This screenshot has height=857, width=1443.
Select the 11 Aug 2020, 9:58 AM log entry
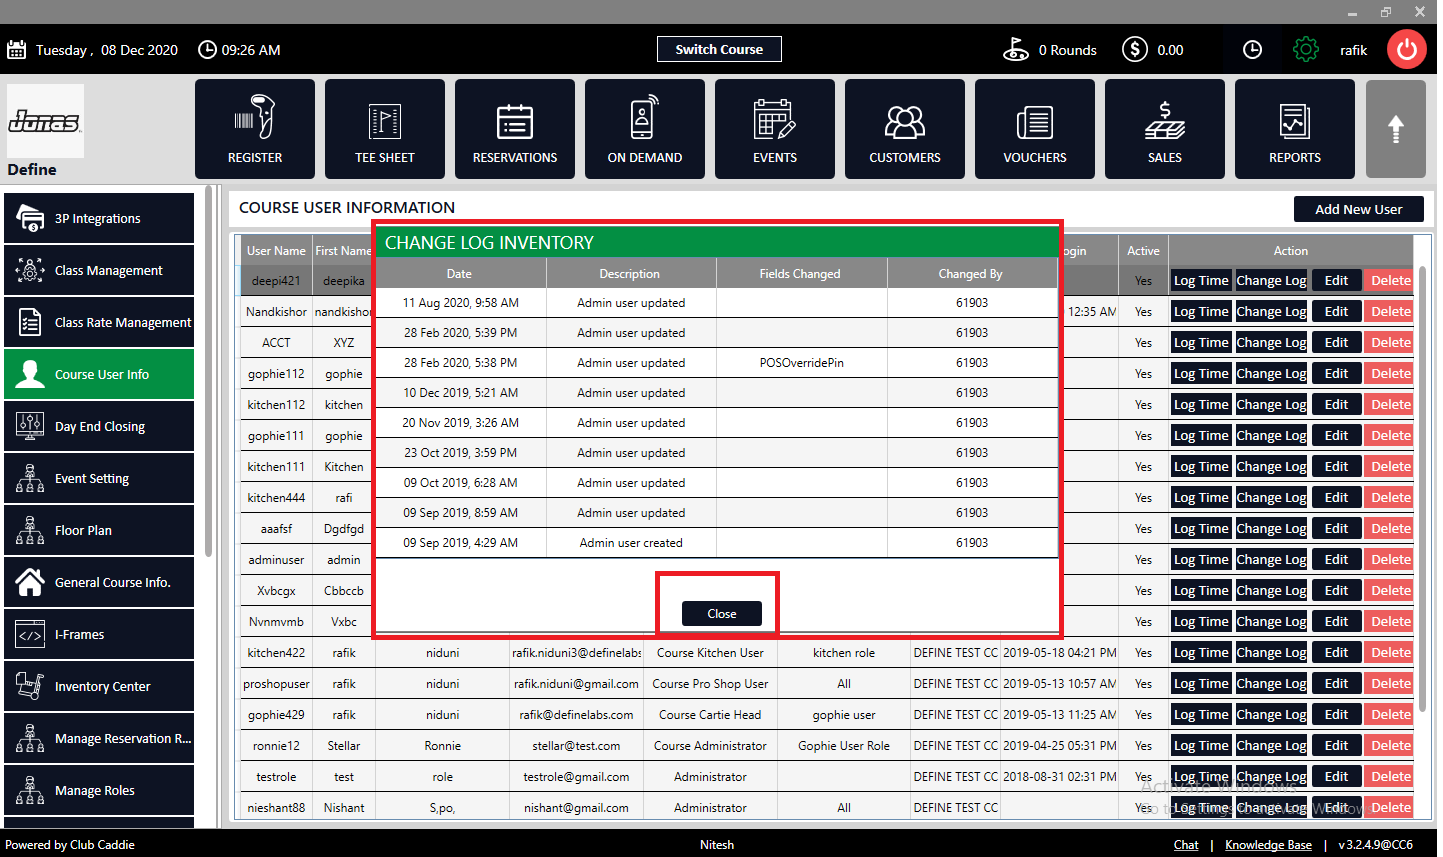716,303
